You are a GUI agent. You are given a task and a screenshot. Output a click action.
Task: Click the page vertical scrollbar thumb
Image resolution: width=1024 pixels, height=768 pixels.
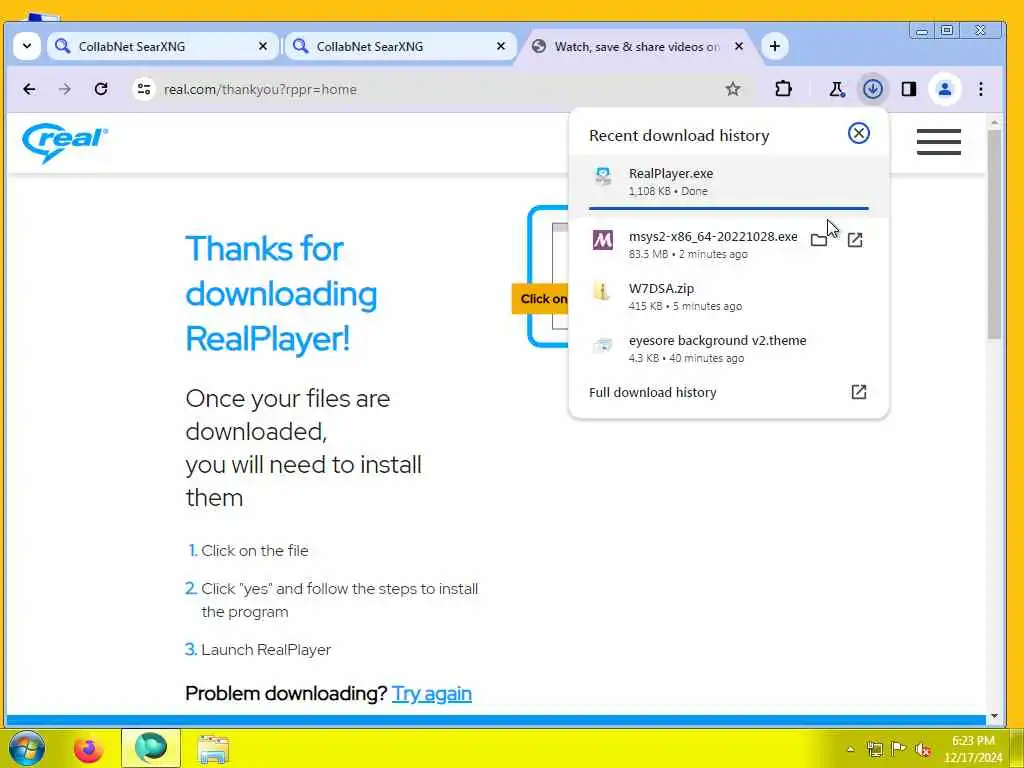coord(994,235)
